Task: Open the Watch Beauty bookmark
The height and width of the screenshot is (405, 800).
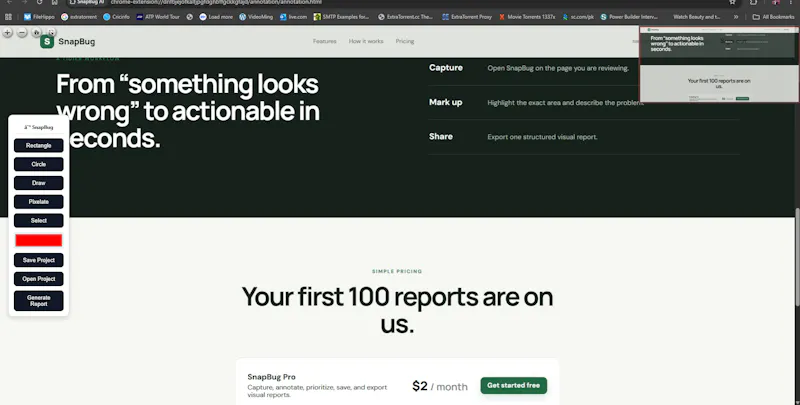Action: click(696, 17)
